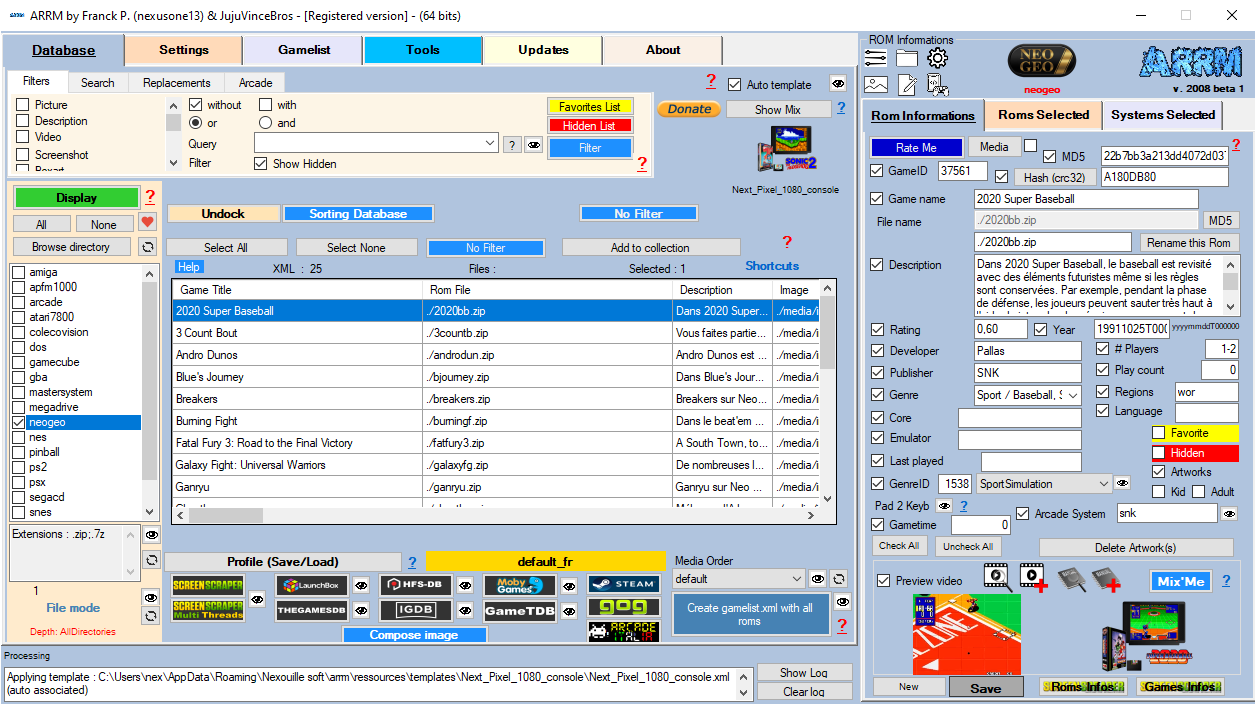
Task: Open the Genre dropdown list
Action: [1073, 396]
